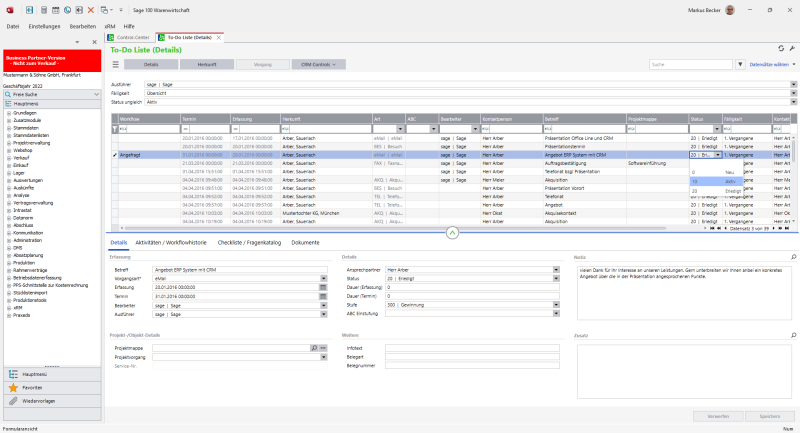Screen dimensions: 800x433
Task: Expand the Stammdaten tree node
Action: pyautogui.click(x=9, y=128)
